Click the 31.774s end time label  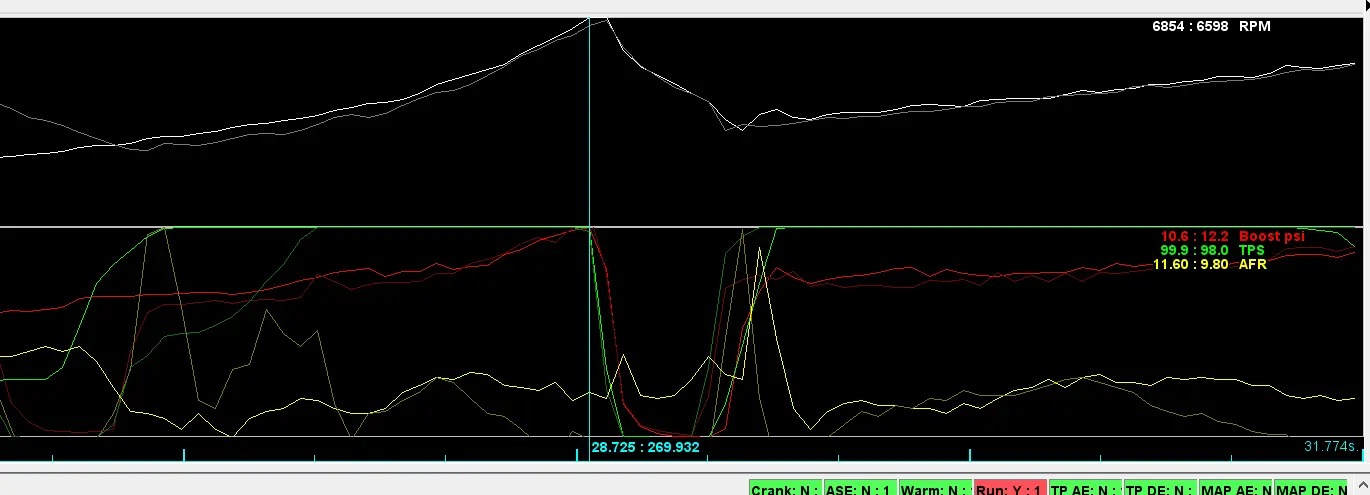(1329, 446)
